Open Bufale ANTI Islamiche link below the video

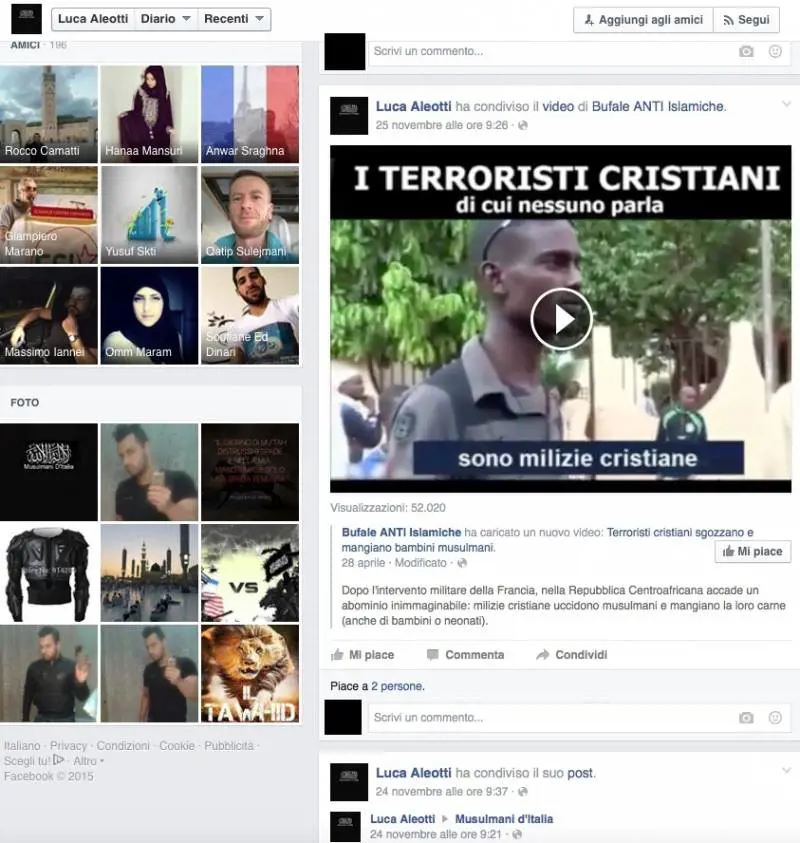click(x=401, y=532)
